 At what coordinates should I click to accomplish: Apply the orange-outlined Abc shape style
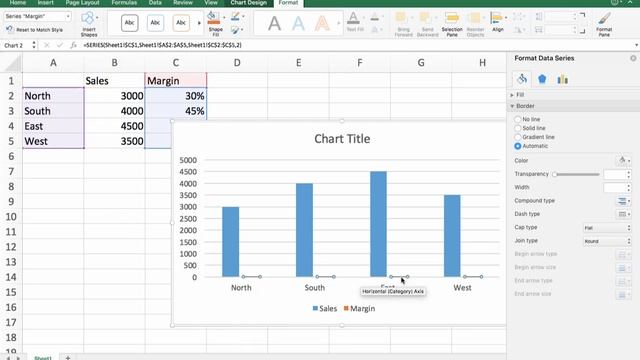pyautogui.click(x=181, y=23)
